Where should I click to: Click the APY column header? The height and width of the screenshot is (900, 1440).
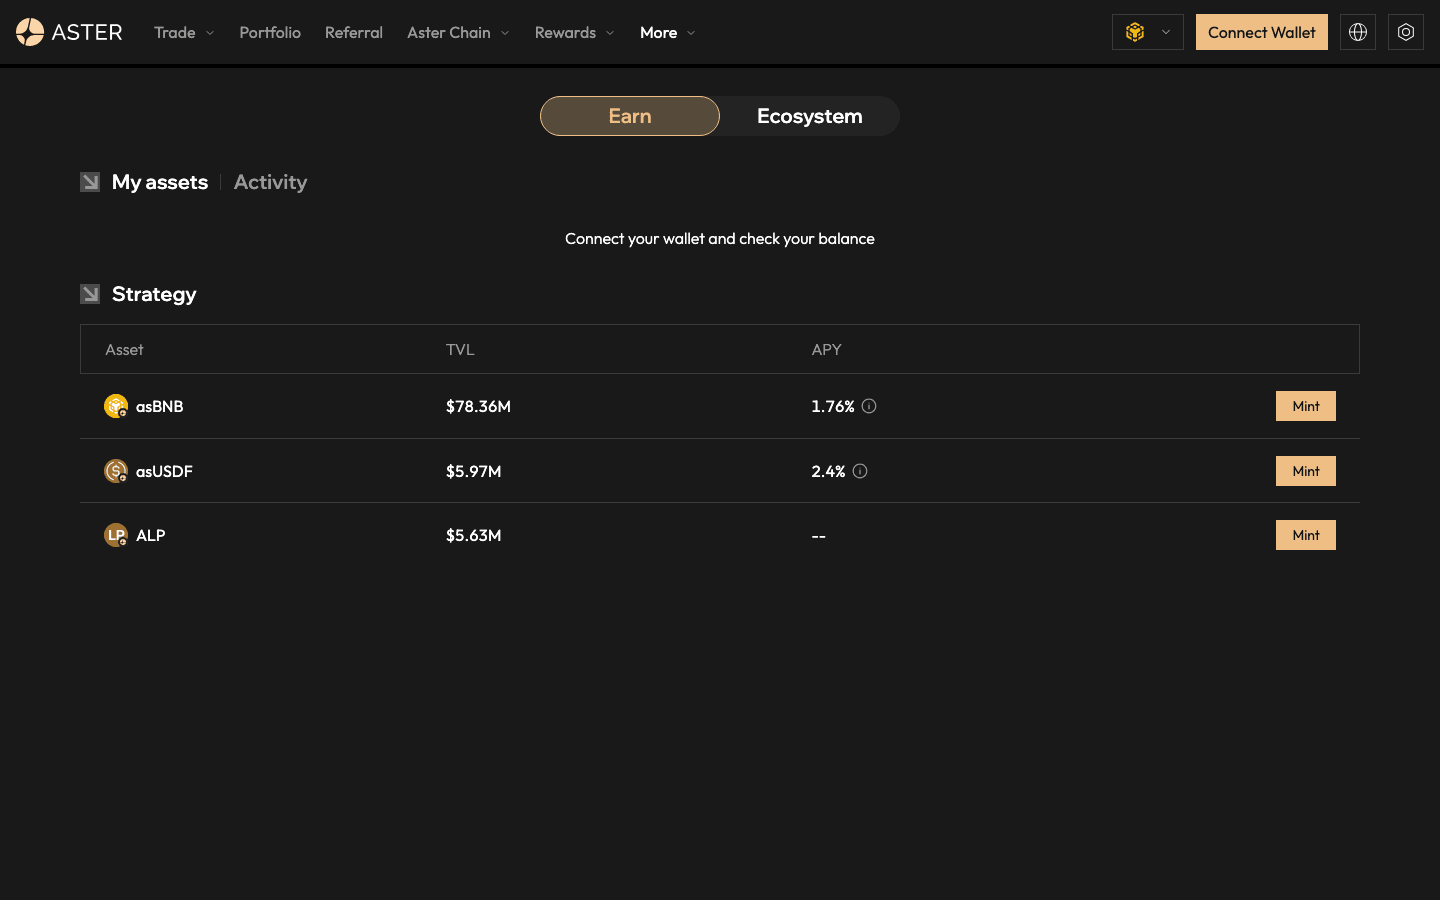(x=827, y=349)
